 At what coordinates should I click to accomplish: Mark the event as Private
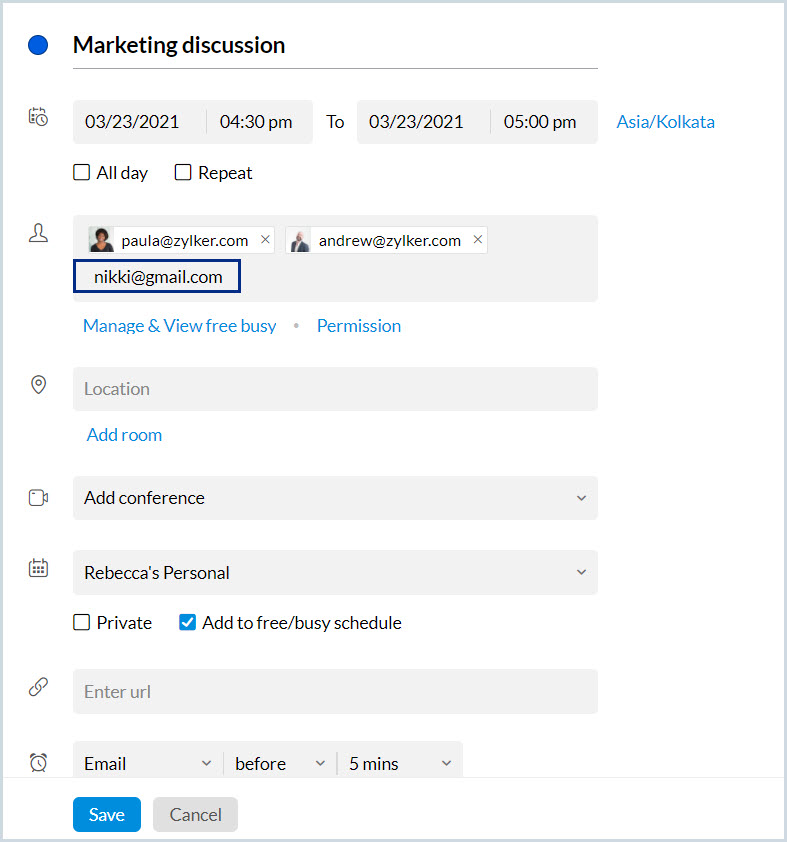pyautogui.click(x=82, y=622)
